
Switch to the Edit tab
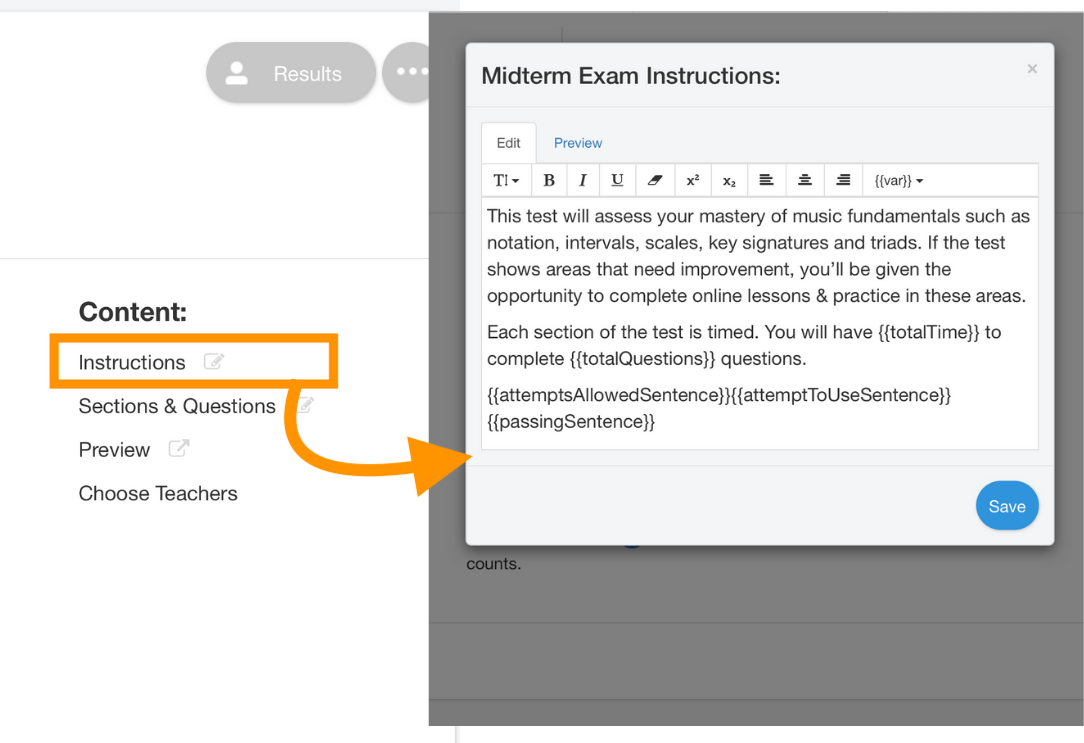(508, 143)
